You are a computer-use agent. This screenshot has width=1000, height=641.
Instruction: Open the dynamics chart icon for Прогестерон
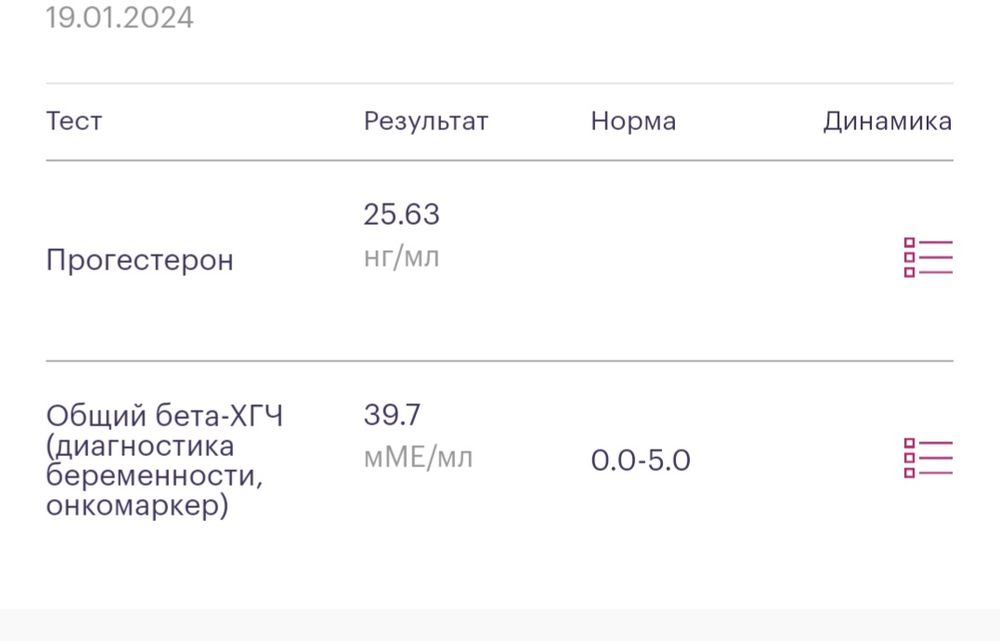[x=928, y=258]
